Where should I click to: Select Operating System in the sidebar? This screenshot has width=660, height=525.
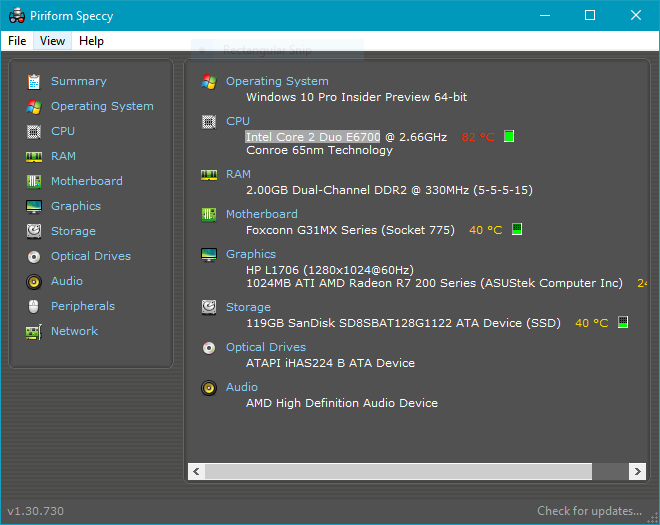pos(102,106)
